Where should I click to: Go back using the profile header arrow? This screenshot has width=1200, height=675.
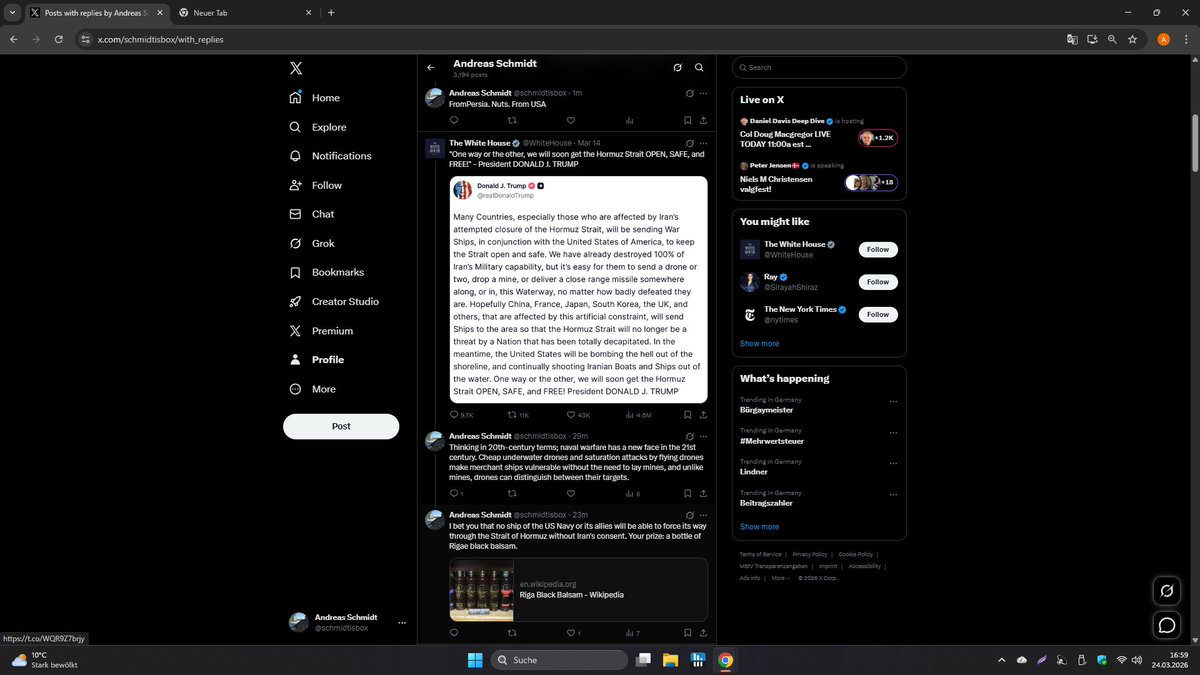click(431, 68)
